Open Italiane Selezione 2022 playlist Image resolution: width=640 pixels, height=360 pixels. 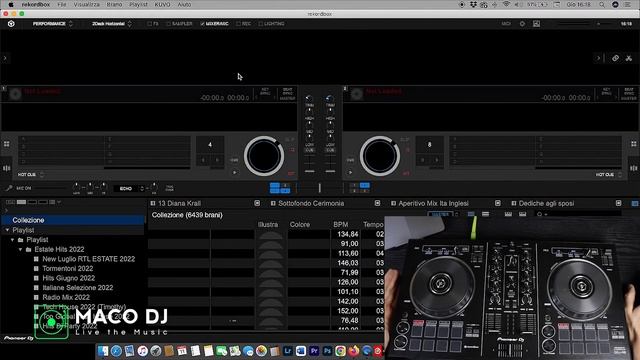point(78,288)
